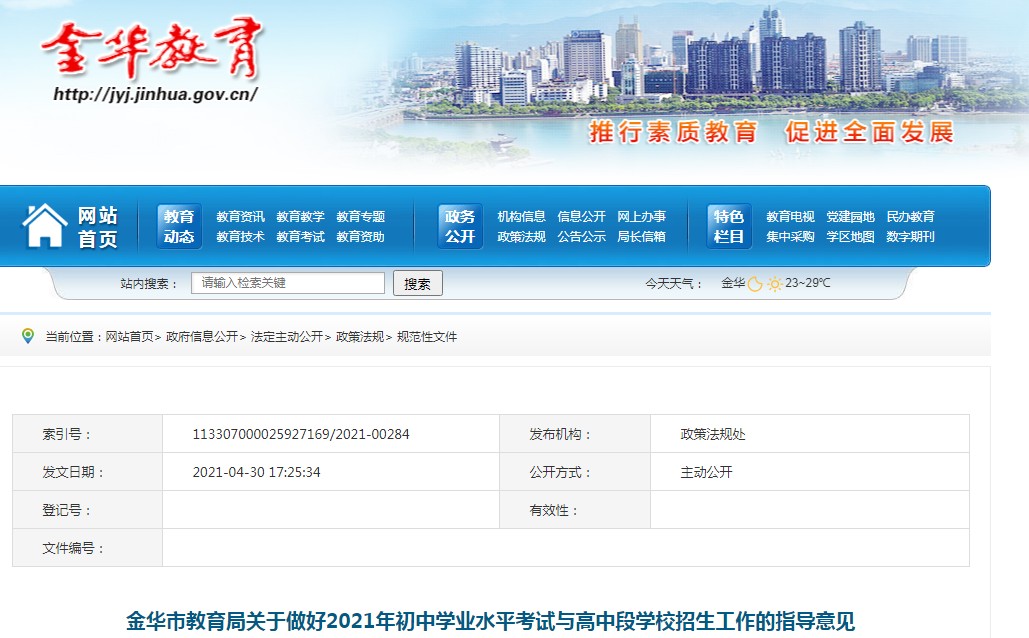Open 机构信息 link

521,217
